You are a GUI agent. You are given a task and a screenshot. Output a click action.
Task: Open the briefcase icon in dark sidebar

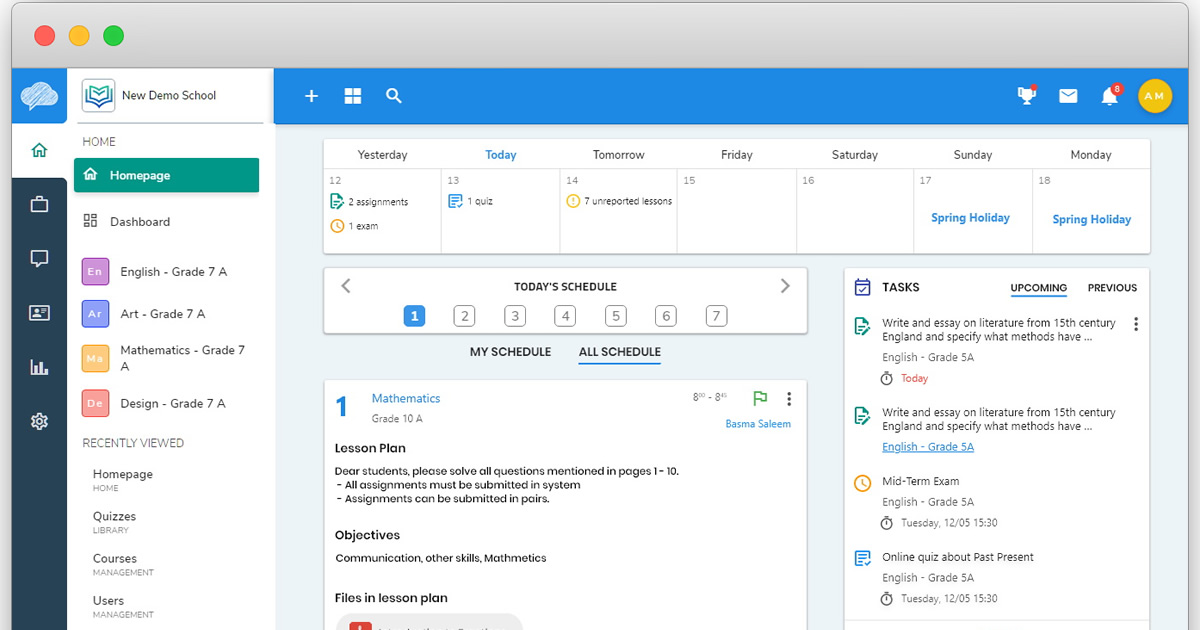[39, 204]
